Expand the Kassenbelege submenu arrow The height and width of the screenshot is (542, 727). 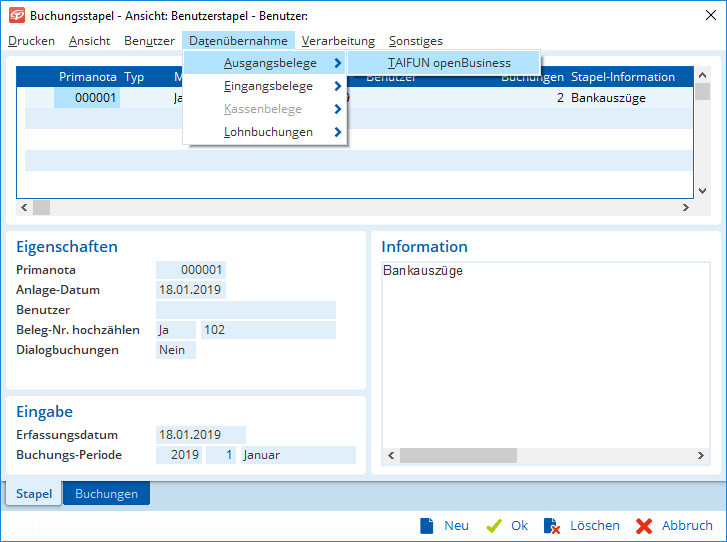[x=338, y=109]
